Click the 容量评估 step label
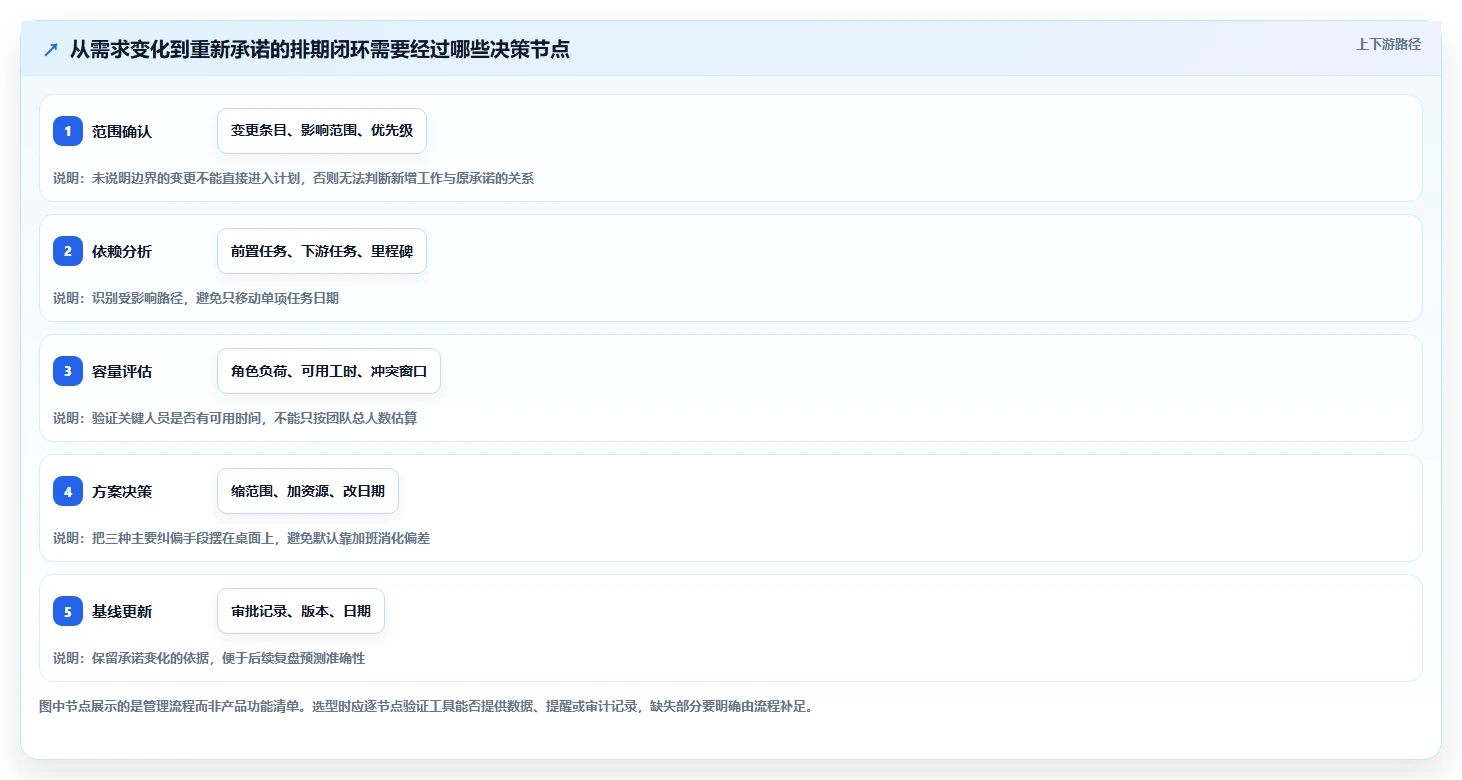The height and width of the screenshot is (780, 1462). pyautogui.click(x=122, y=371)
